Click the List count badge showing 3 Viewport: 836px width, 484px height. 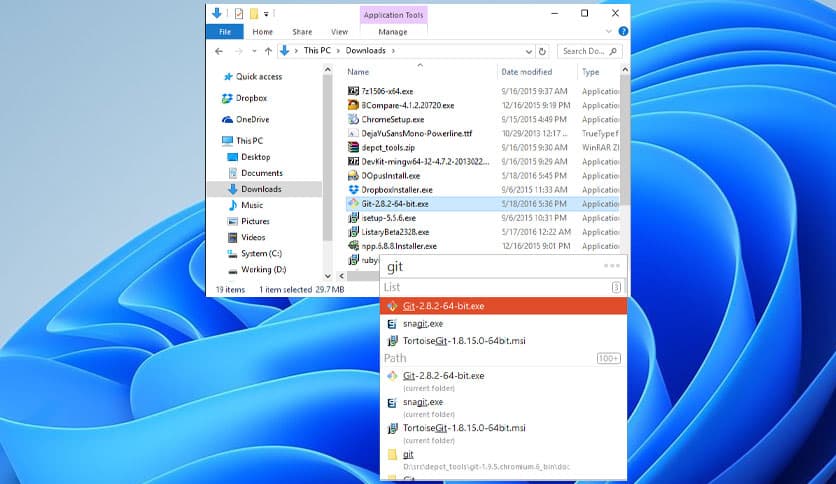pos(616,287)
